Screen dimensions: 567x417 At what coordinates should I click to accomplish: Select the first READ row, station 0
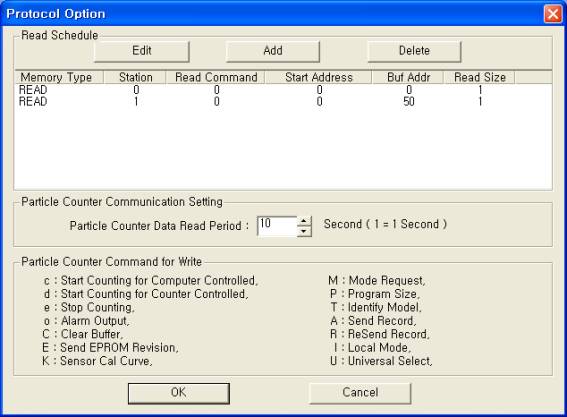pos(283,90)
